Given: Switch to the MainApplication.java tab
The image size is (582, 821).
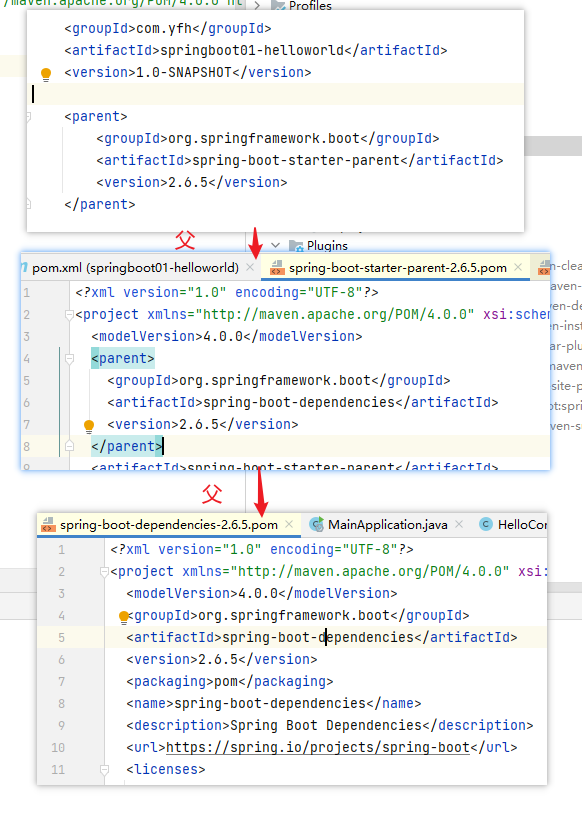Looking at the screenshot, I should 387,525.
